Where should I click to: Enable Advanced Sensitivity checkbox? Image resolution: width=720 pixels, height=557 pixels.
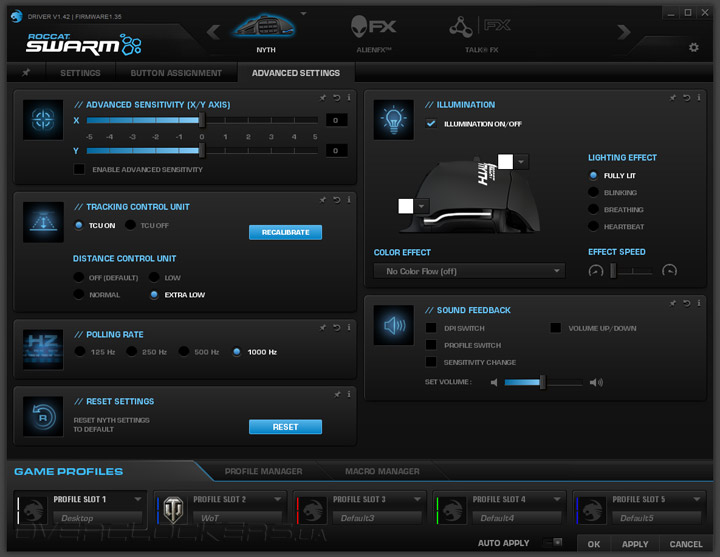click(x=79, y=169)
